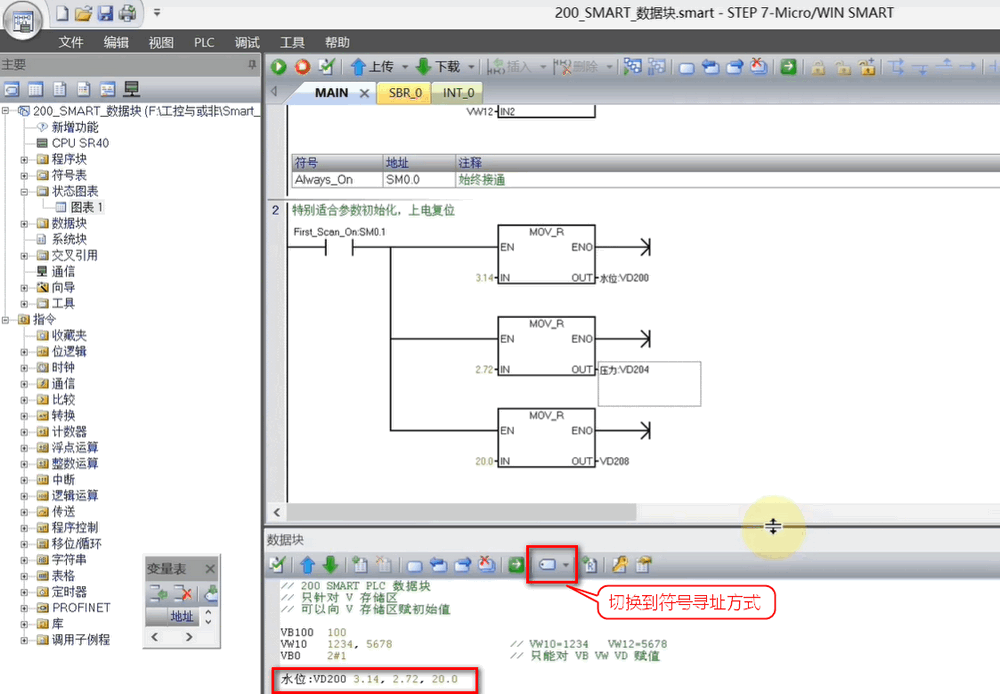
Task: Click the Print icon in quick access
Action: 128,13
